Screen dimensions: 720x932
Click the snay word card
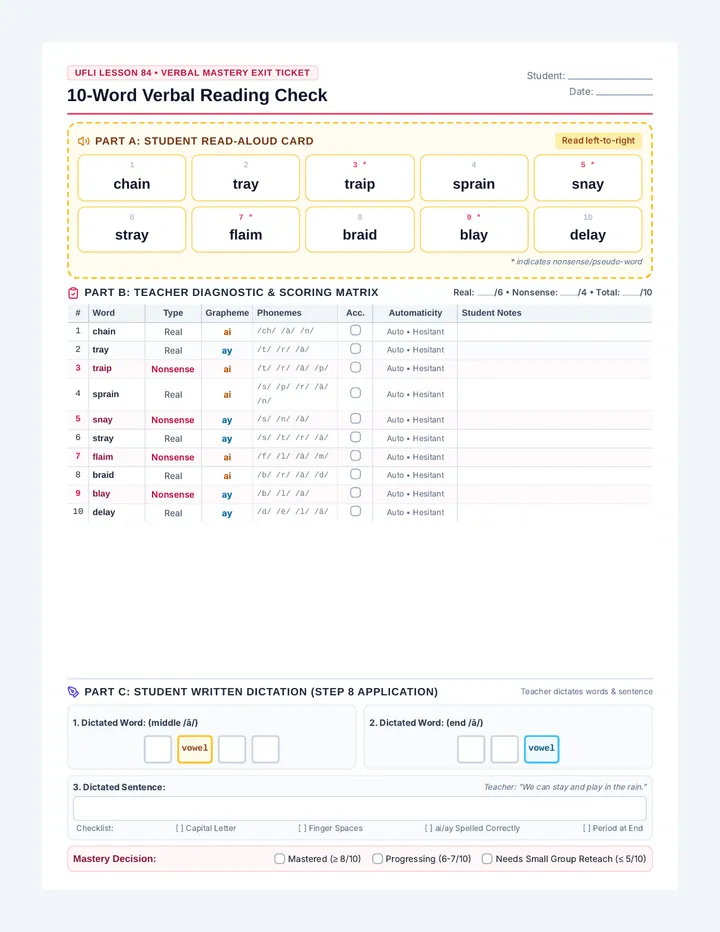(588, 178)
